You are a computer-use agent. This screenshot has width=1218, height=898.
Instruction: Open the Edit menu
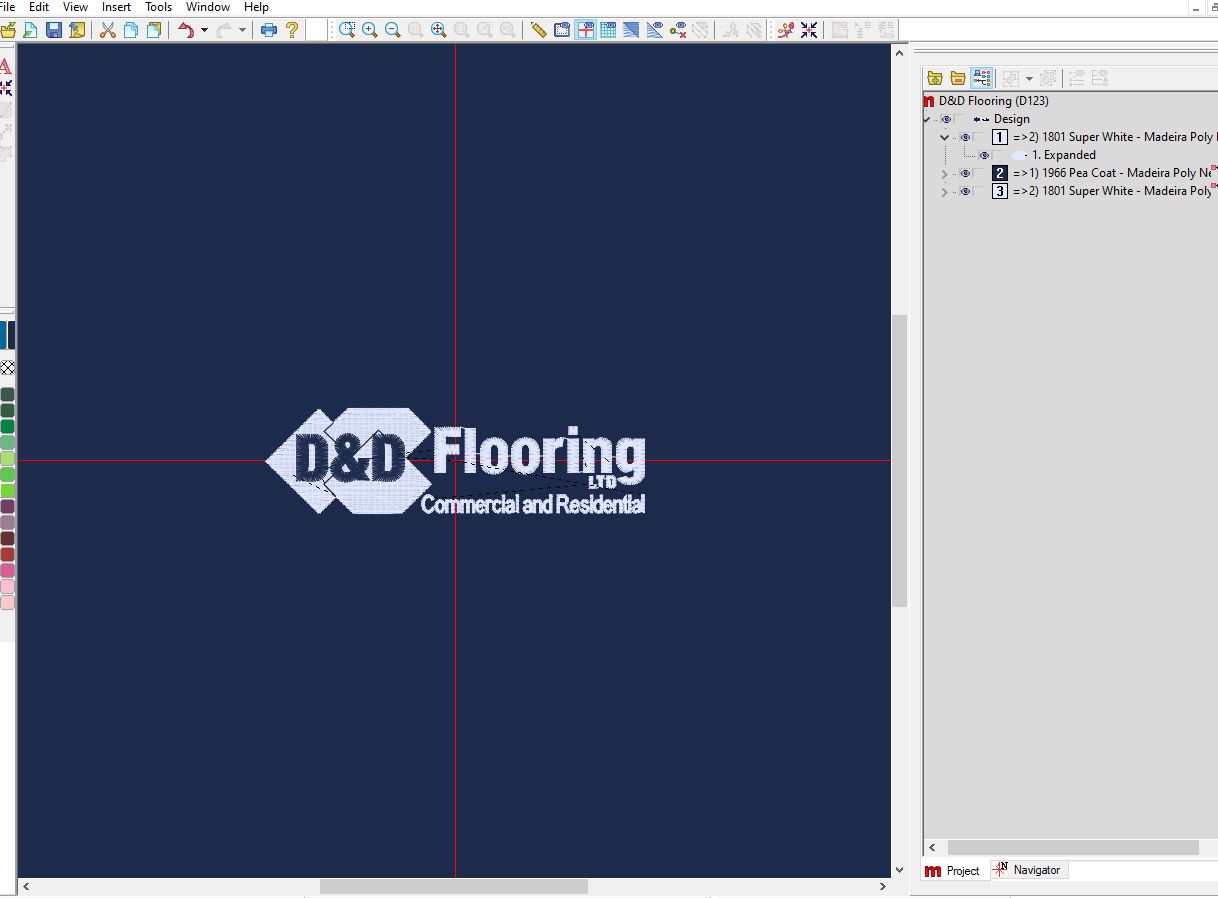pos(39,7)
